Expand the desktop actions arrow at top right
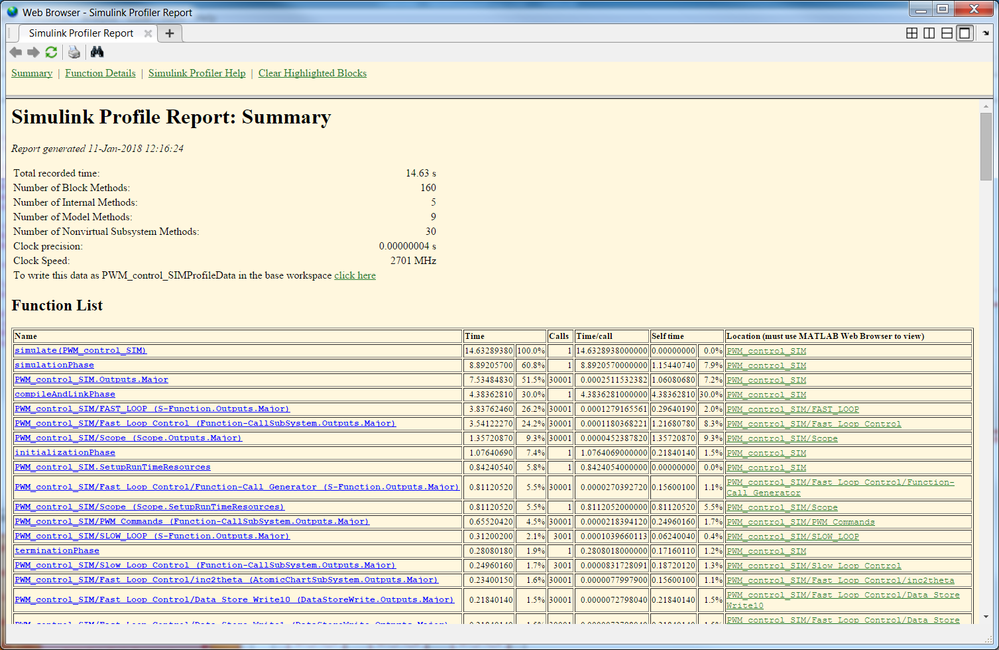The image size is (999, 650). 986,33
